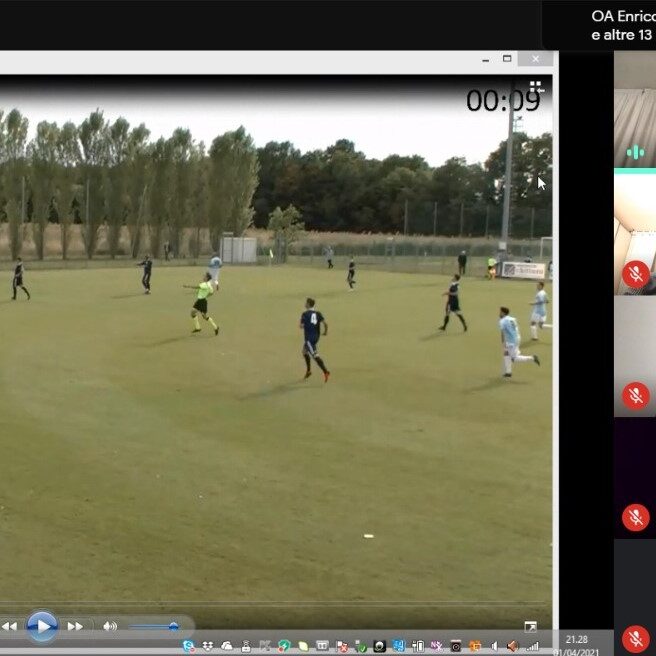Click the rewind button in player
This screenshot has height=656, width=656.
9,626
